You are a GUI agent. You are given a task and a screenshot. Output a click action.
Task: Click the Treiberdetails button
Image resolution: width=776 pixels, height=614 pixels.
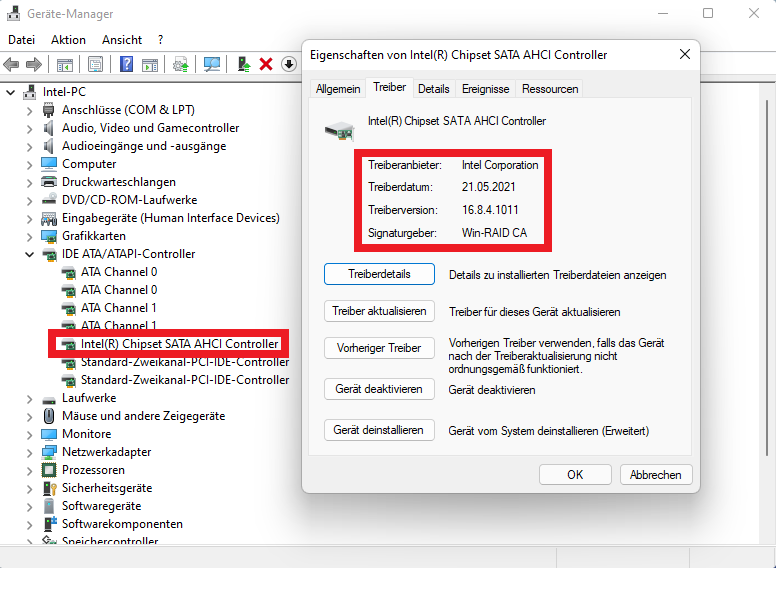(x=379, y=274)
